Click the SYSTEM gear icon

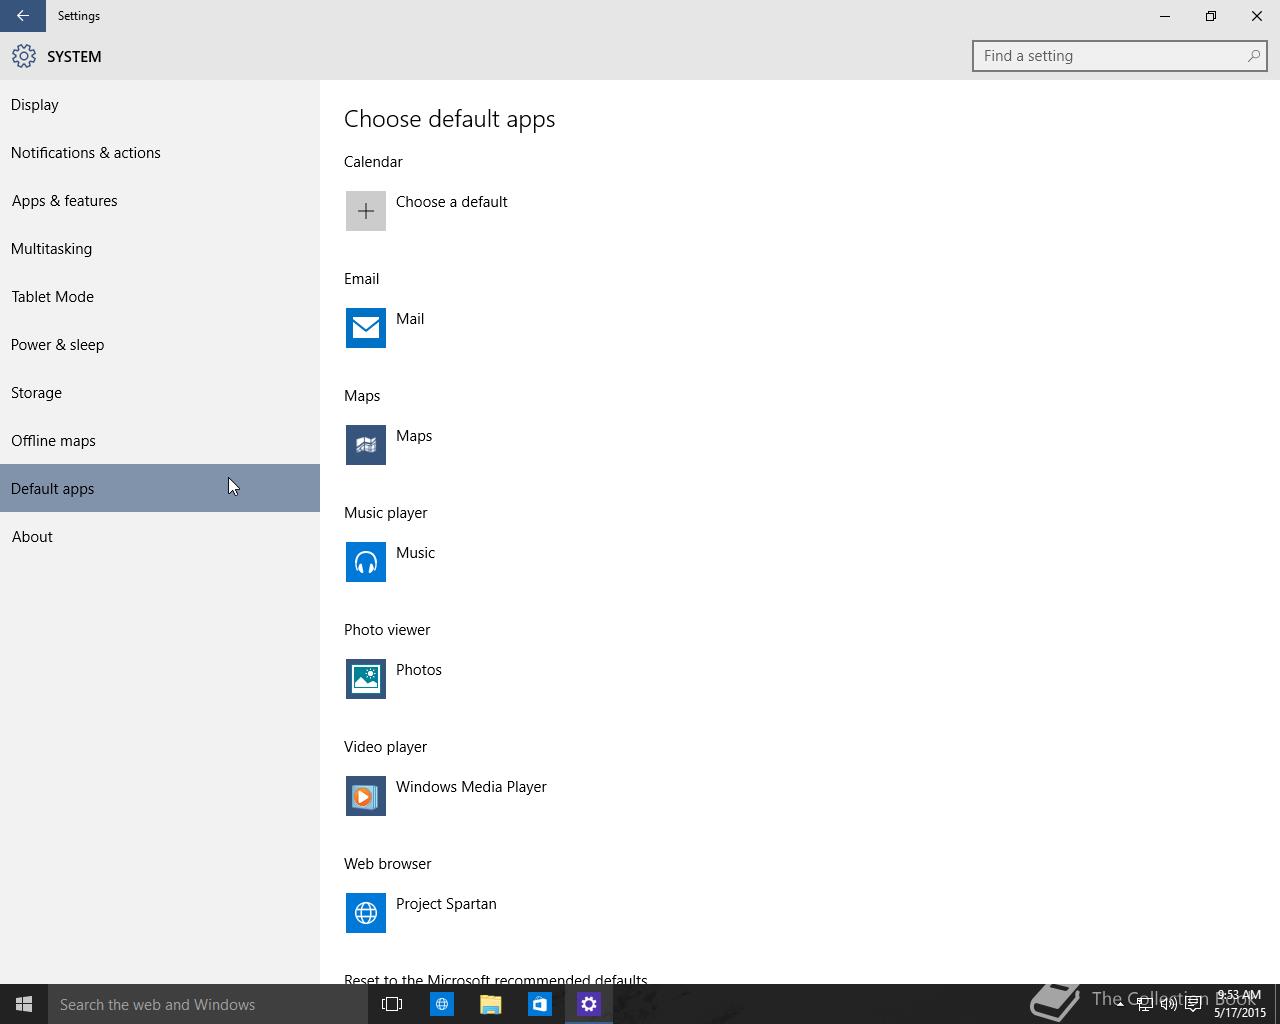[x=24, y=56]
